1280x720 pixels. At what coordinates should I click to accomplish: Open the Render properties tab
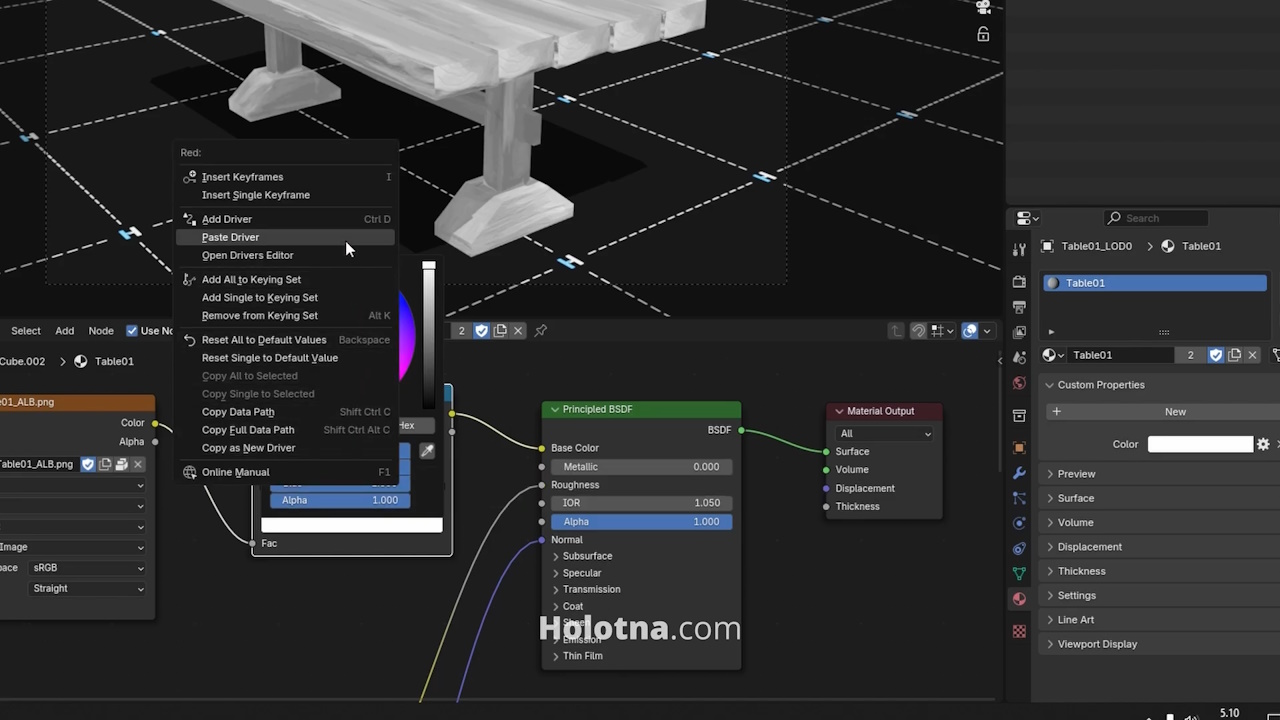(x=1019, y=282)
